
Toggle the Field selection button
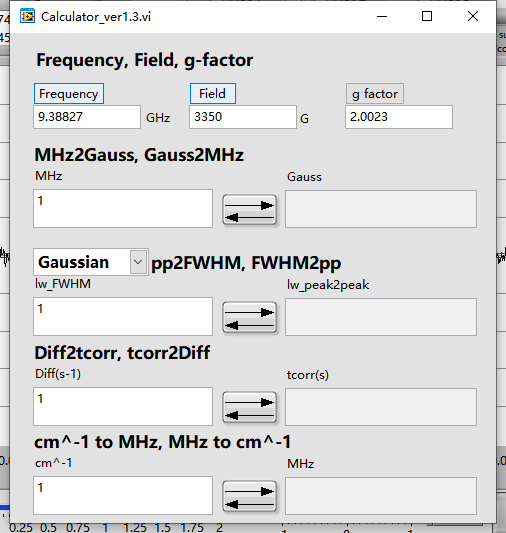[x=213, y=93]
